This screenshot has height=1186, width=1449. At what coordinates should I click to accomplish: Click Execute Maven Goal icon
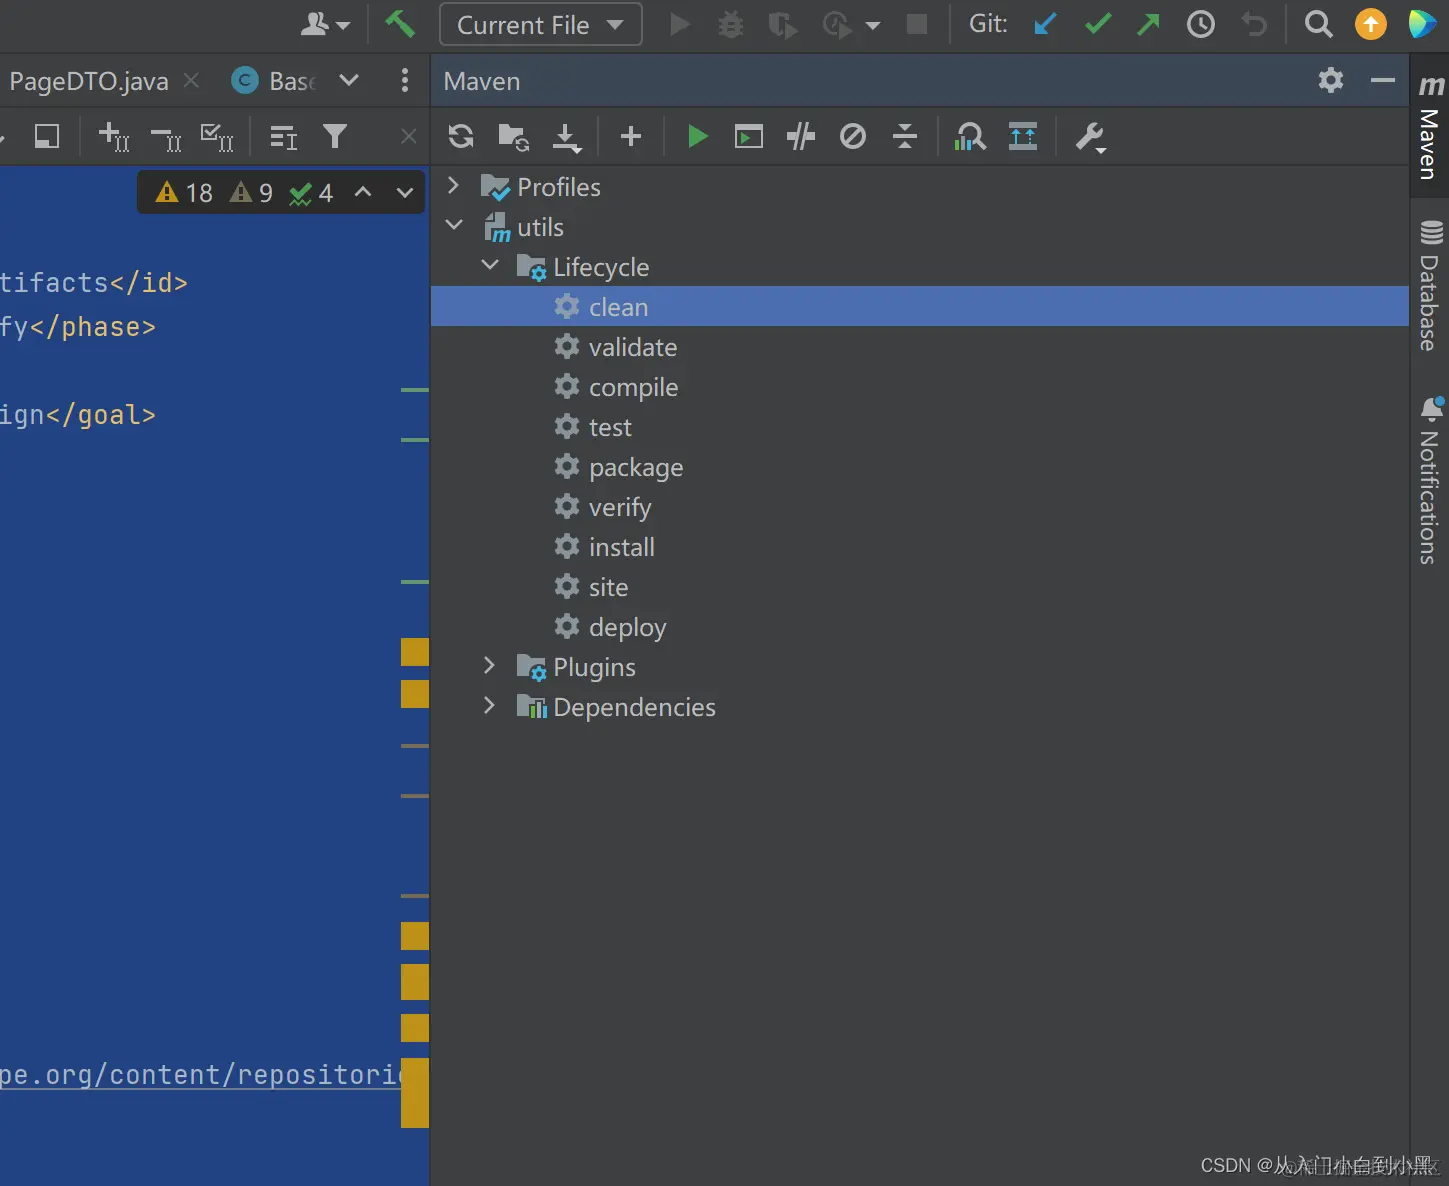pos(749,136)
